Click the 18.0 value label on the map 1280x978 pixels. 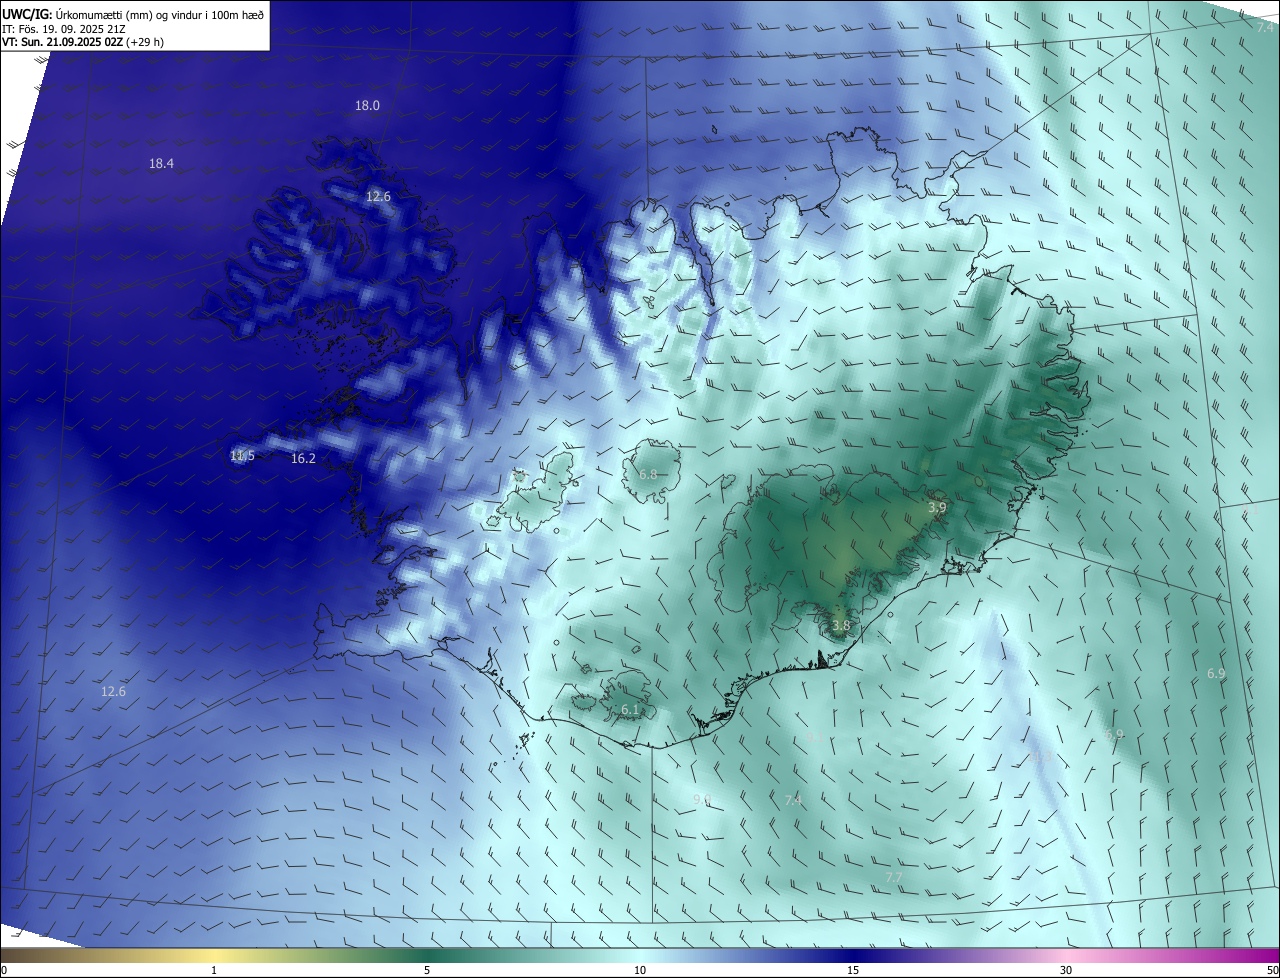367,105
